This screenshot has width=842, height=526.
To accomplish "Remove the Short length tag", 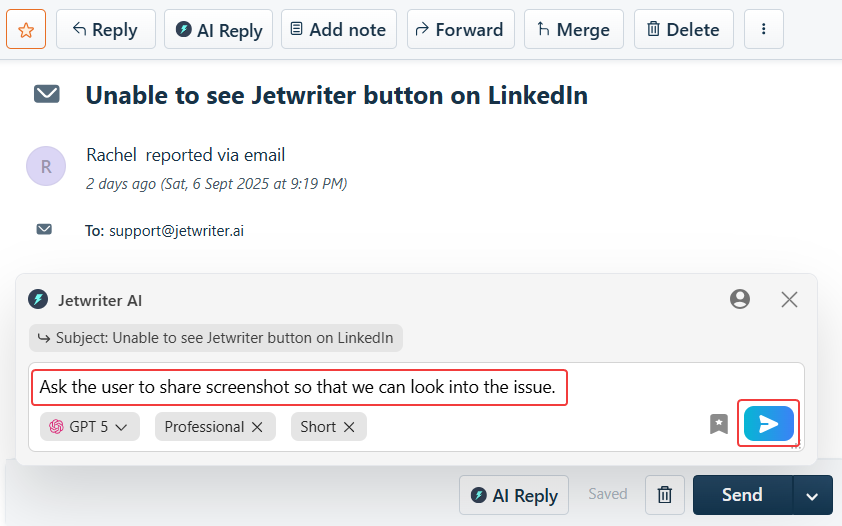I will [x=349, y=427].
